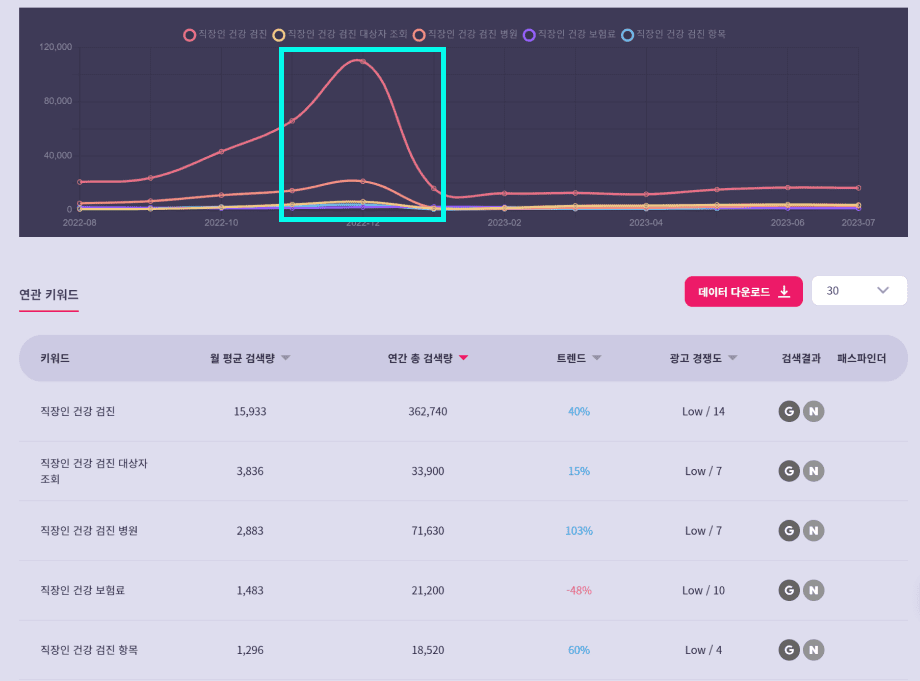Sort by 연간 총 검색량 column arrow
The image size is (920, 681).
click(463, 358)
